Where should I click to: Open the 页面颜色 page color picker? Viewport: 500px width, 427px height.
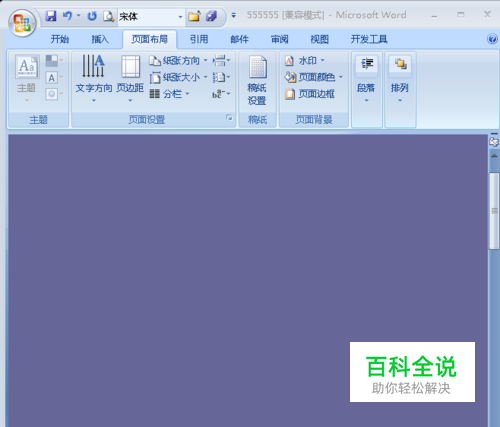[x=314, y=77]
